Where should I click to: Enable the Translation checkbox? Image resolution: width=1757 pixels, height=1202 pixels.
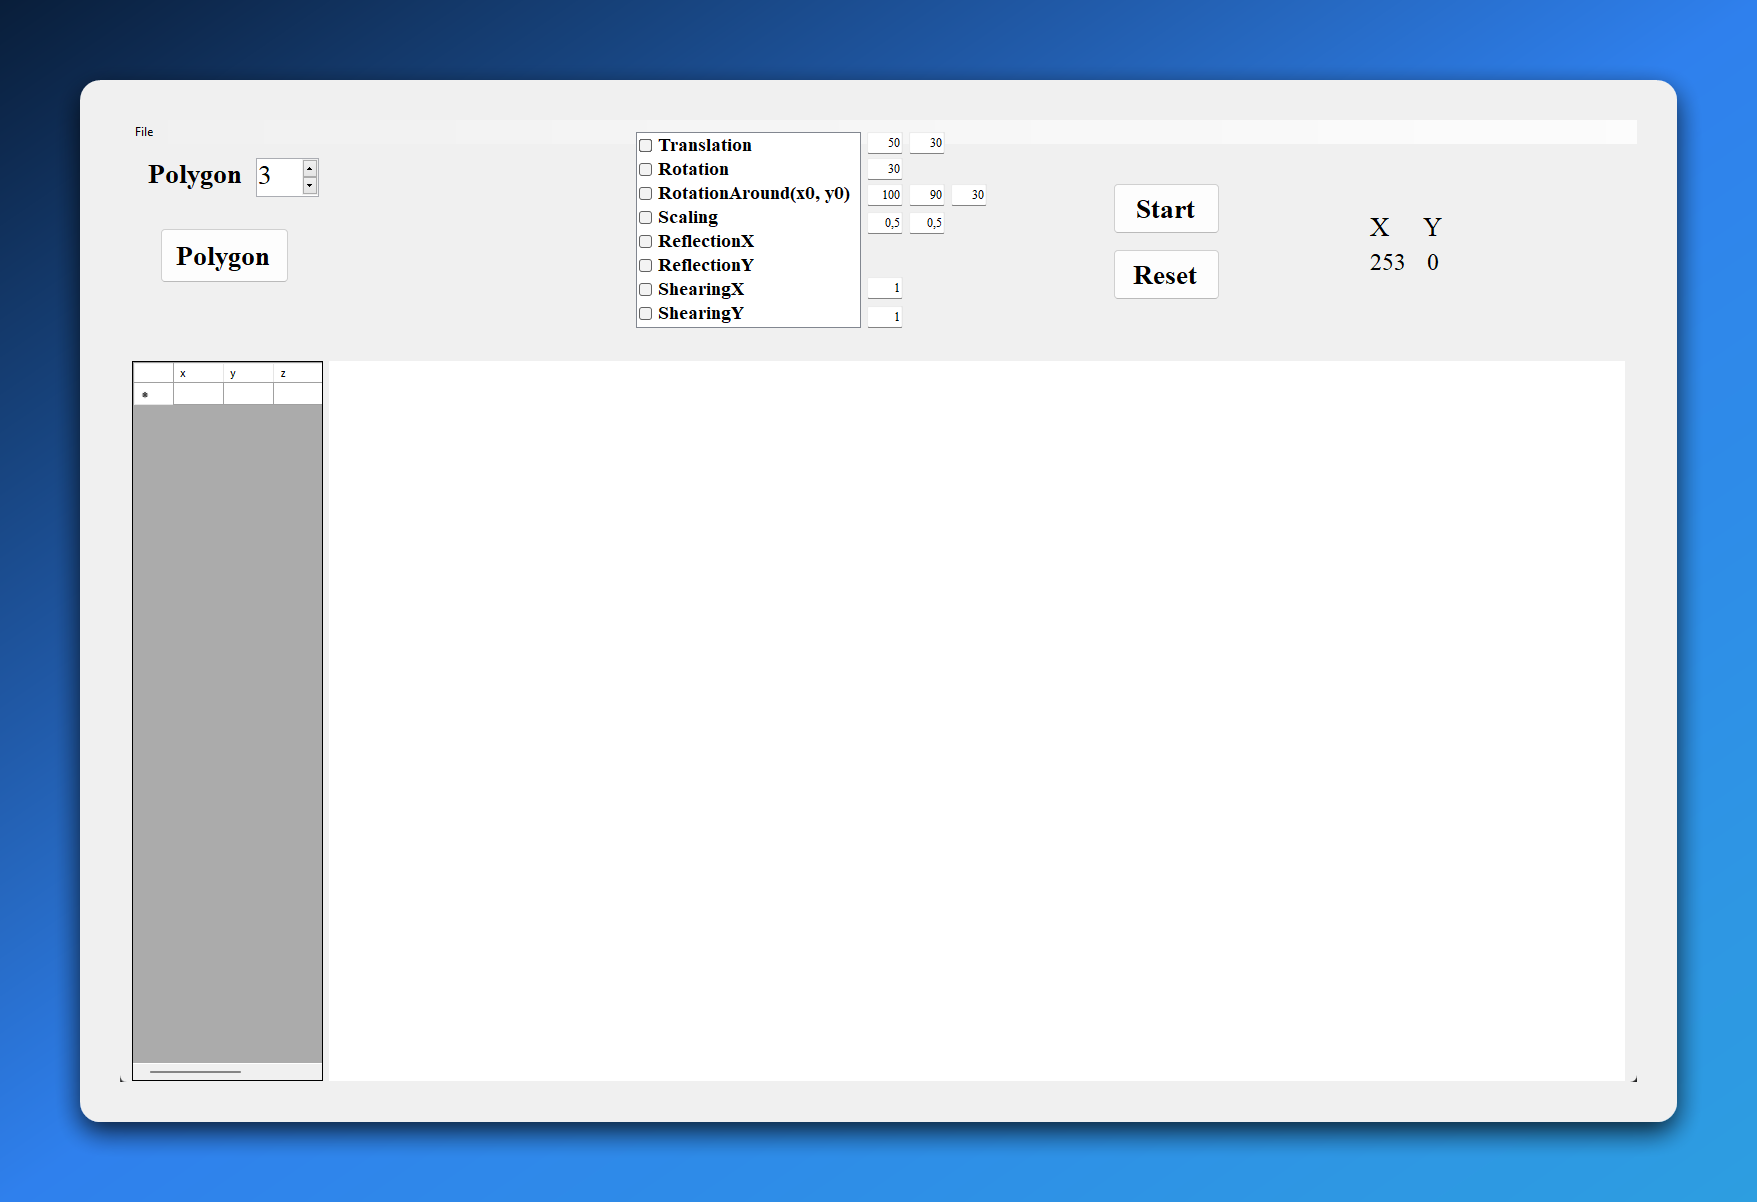(x=646, y=146)
